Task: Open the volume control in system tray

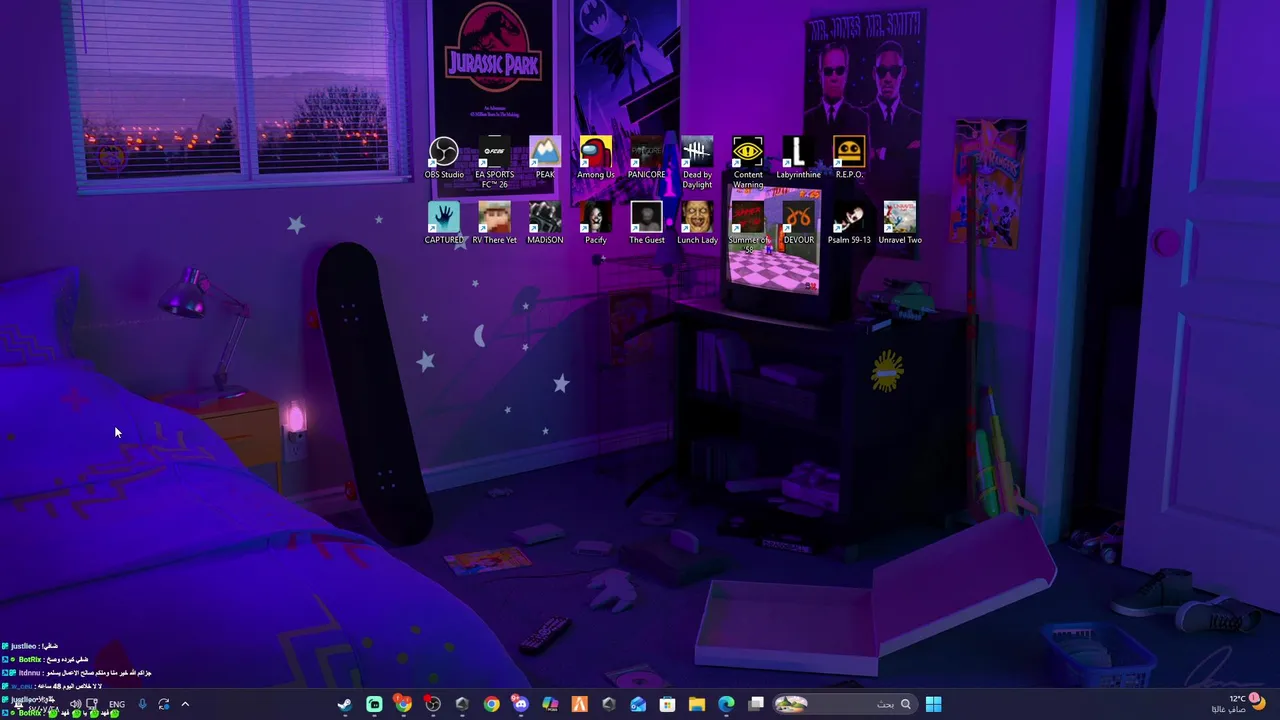Action: click(x=76, y=704)
